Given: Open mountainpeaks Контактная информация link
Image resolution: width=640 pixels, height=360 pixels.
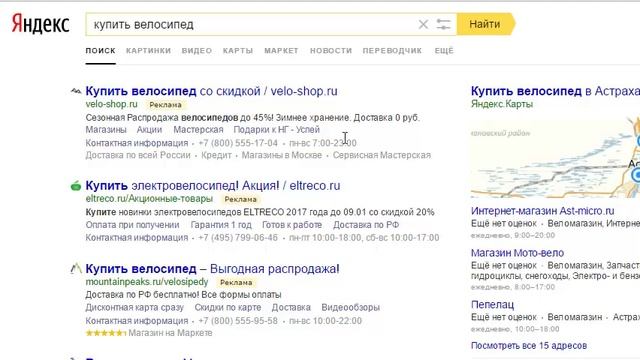Looking at the screenshot, I should (x=137, y=321).
